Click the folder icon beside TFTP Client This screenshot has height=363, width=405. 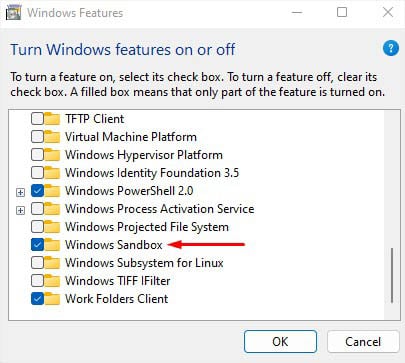tap(52, 119)
